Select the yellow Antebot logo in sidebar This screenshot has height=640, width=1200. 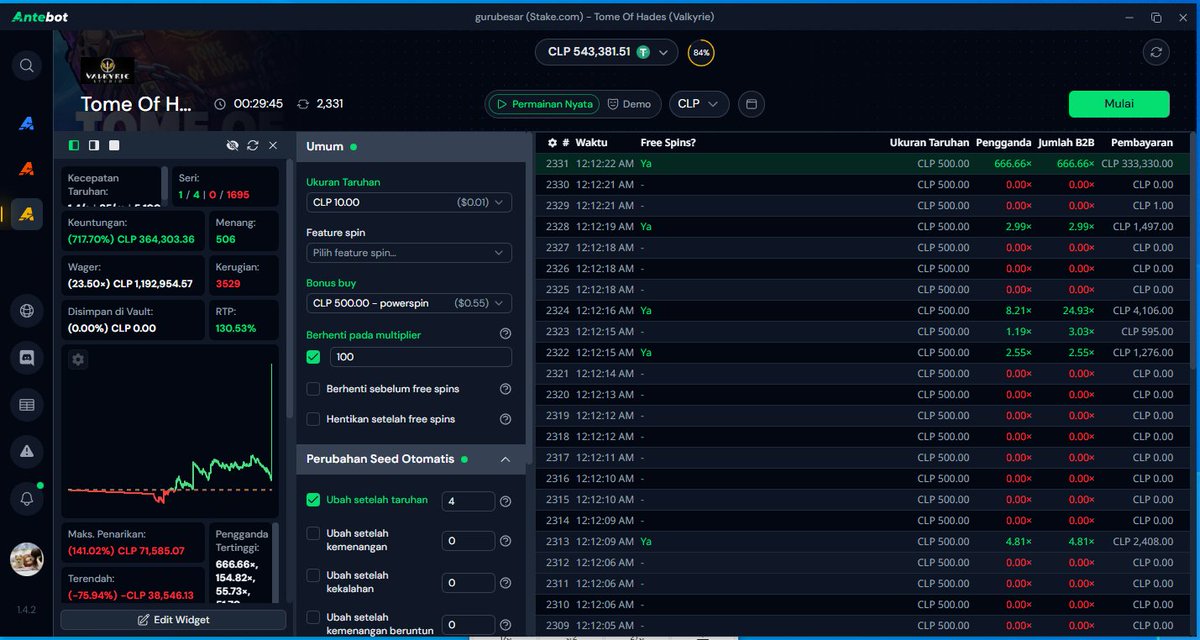coord(27,214)
